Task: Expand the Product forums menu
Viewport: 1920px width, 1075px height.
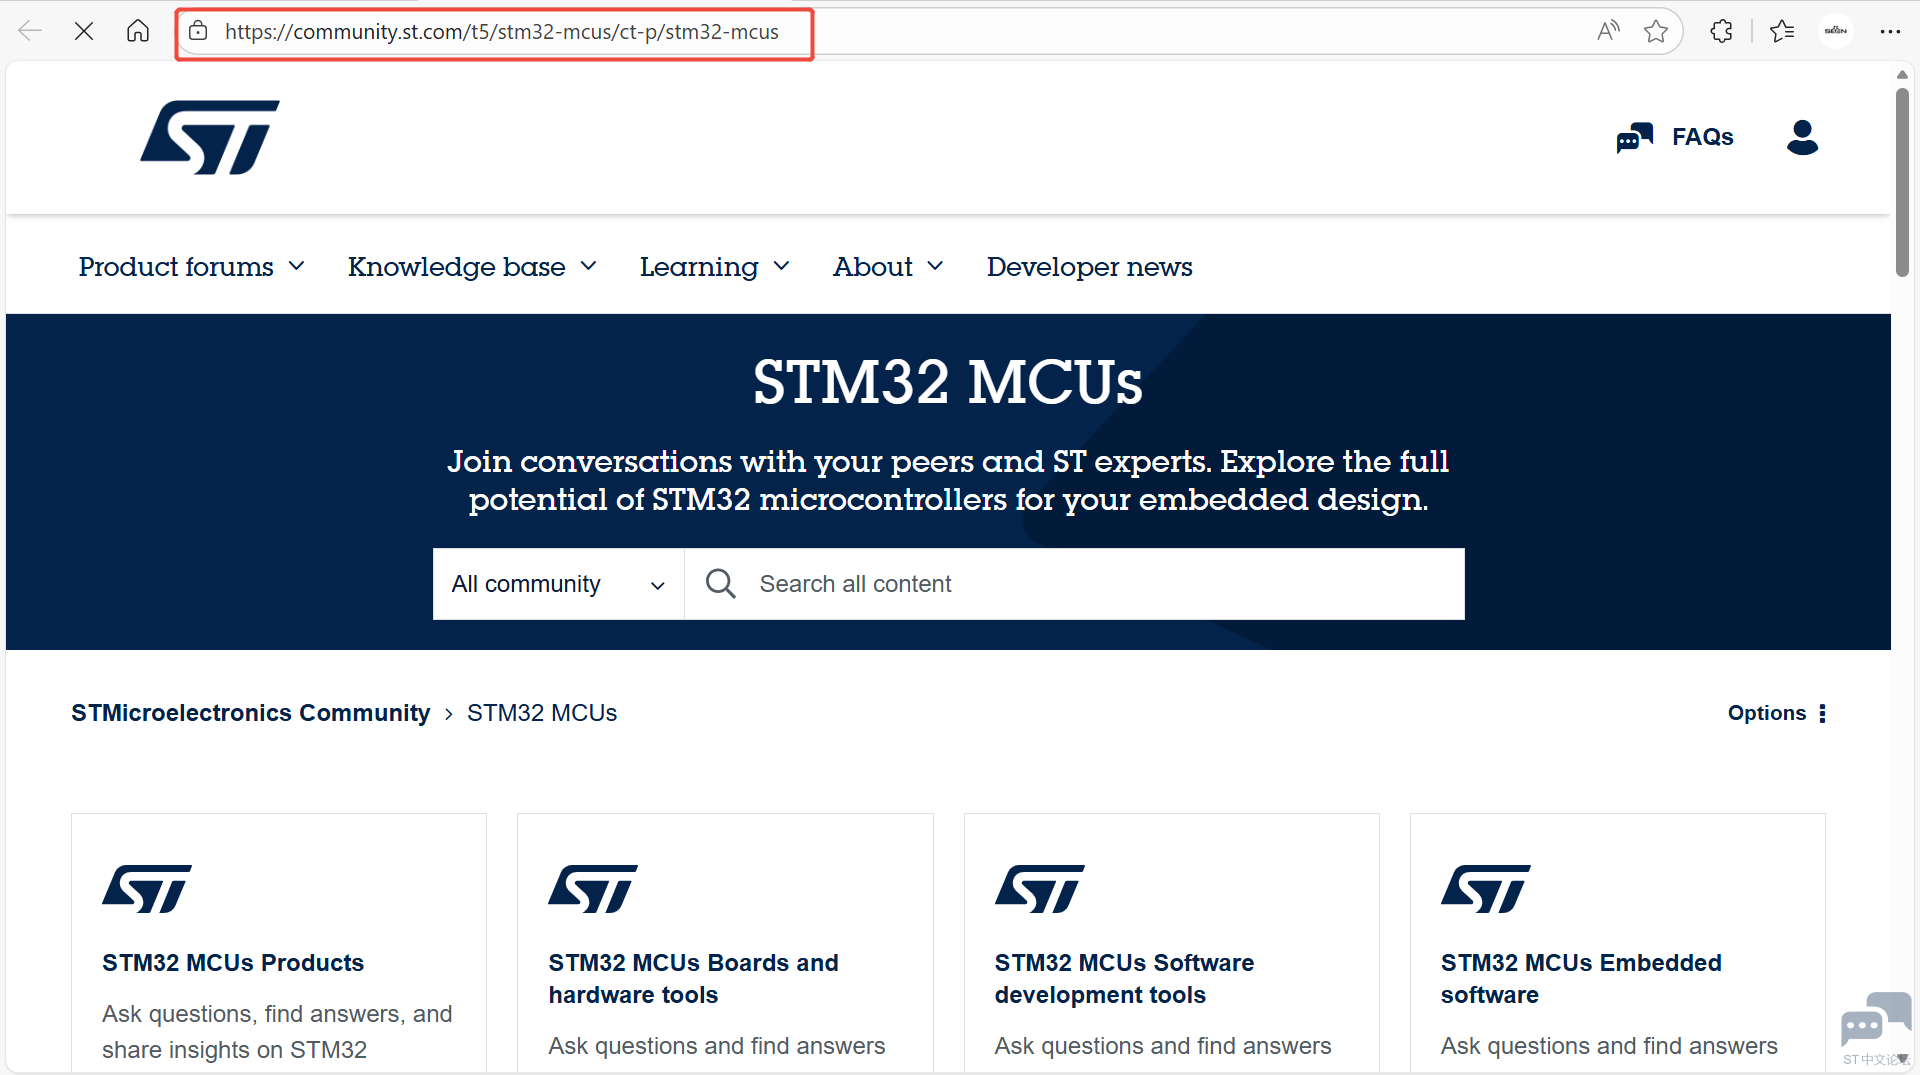Action: pyautogui.click(x=191, y=267)
